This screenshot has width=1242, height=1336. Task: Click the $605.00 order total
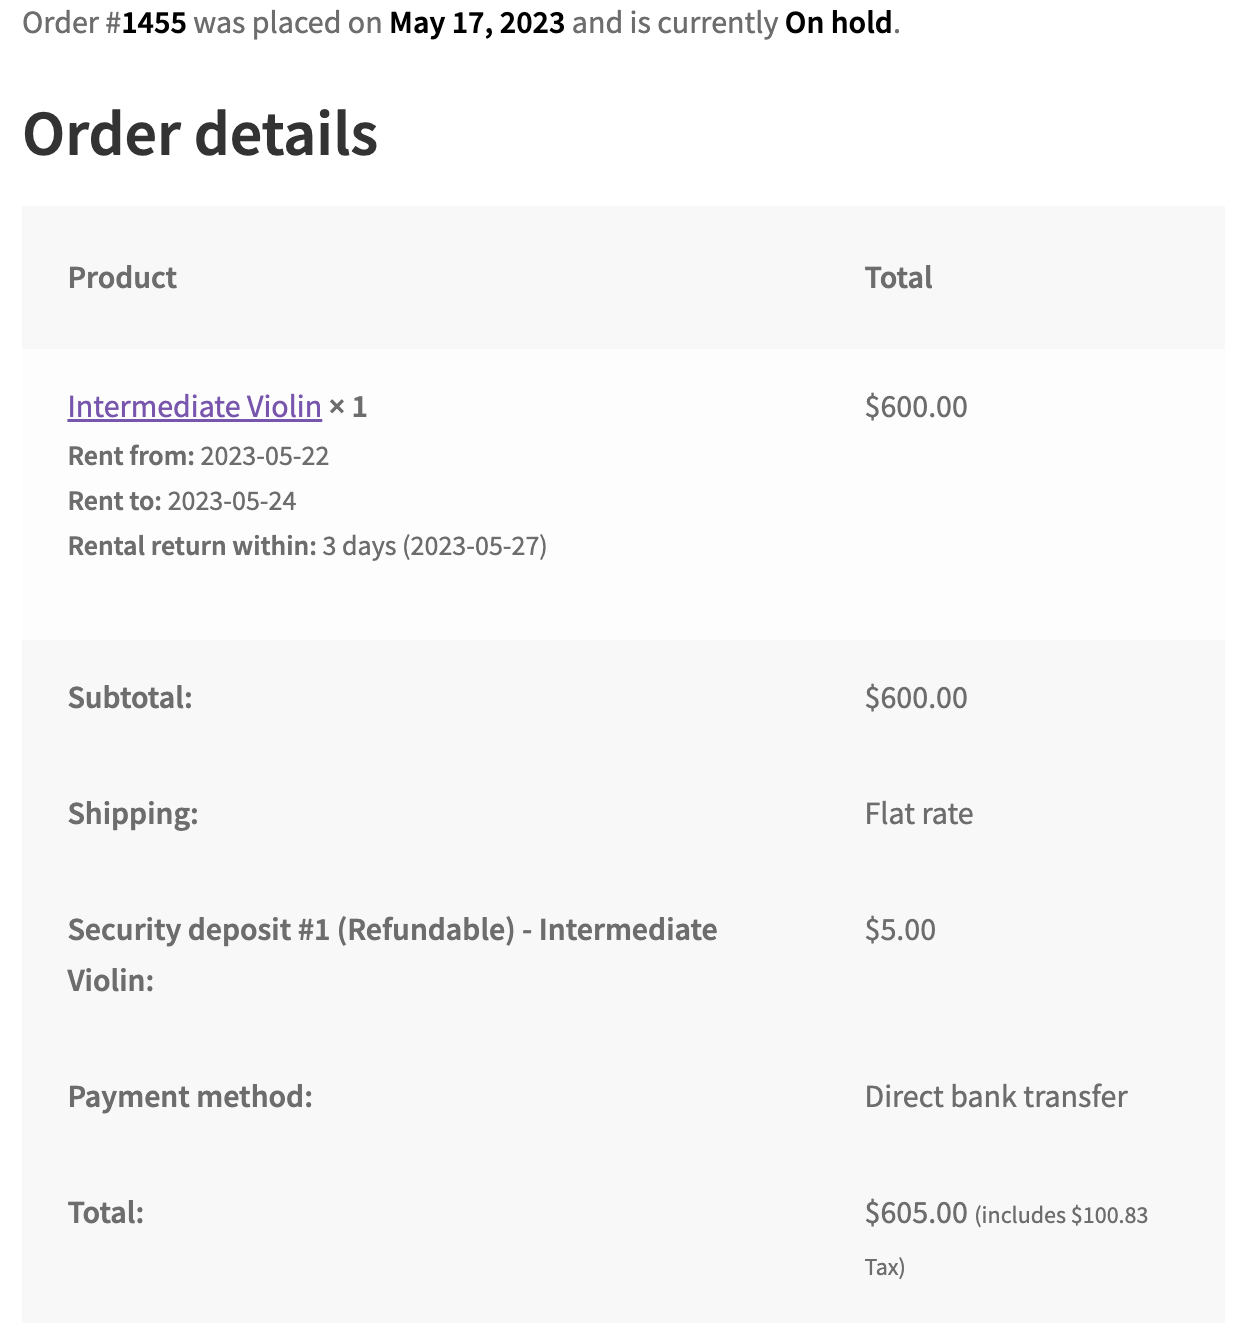coord(916,1213)
